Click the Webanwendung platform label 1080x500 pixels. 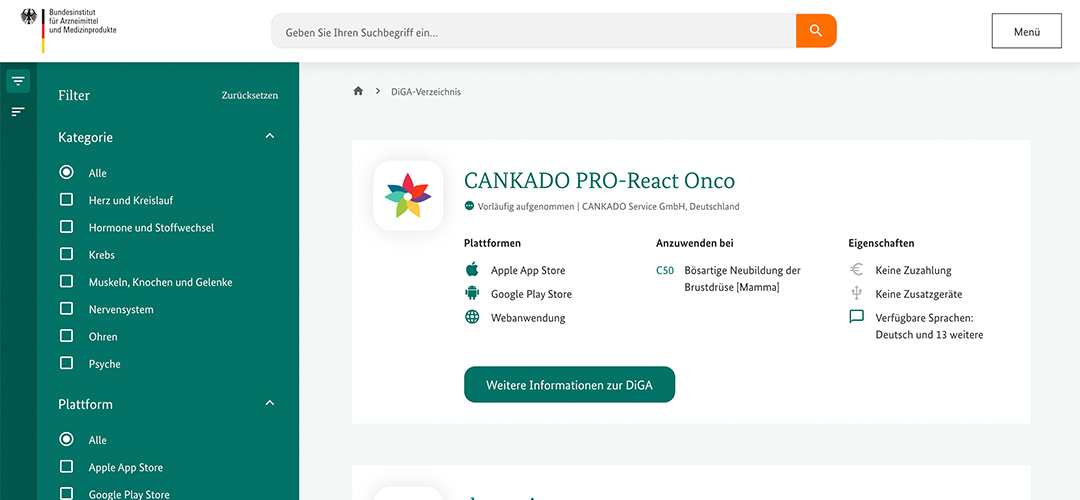[528, 318]
